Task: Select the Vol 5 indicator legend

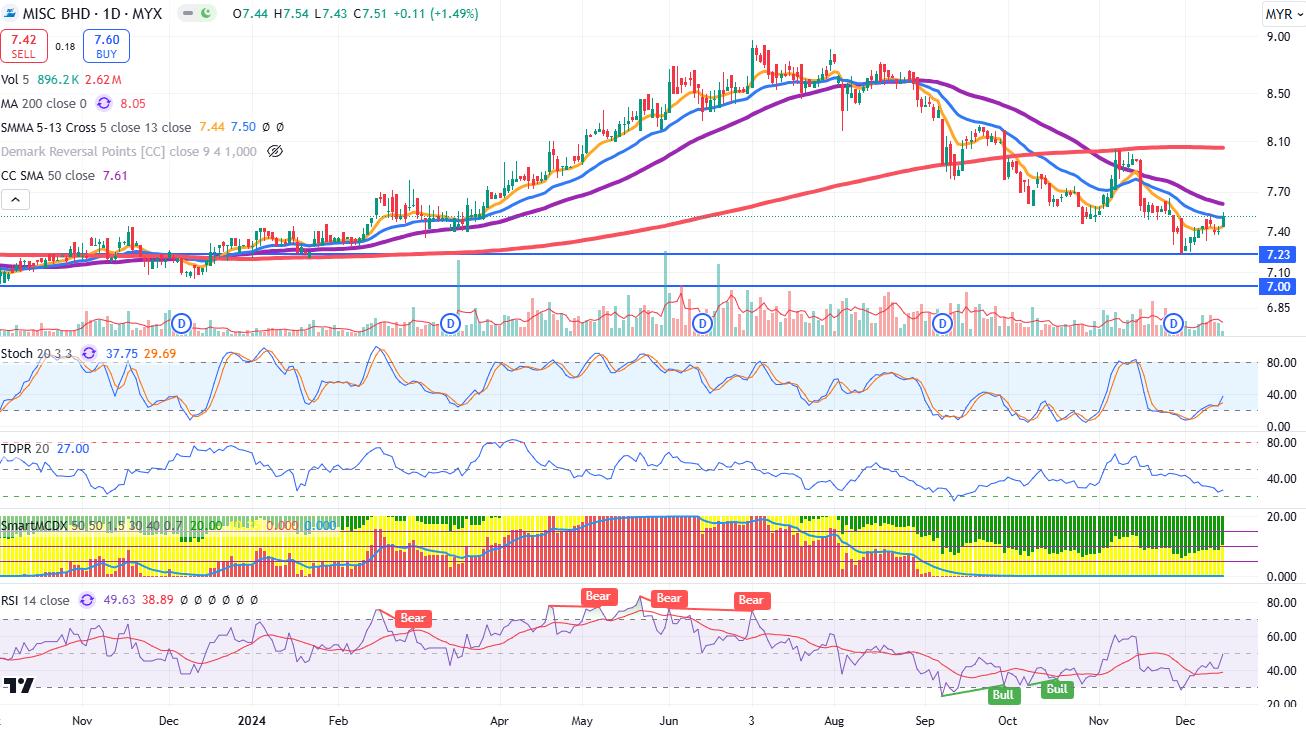Action: tap(15, 79)
